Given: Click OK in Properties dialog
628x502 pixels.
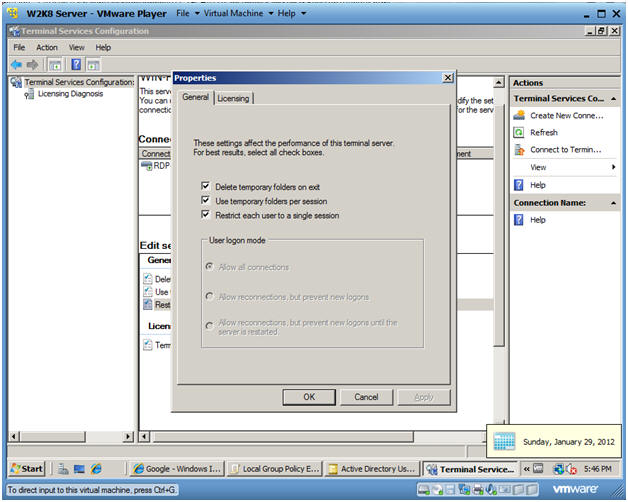Looking at the screenshot, I should click(x=309, y=397).
